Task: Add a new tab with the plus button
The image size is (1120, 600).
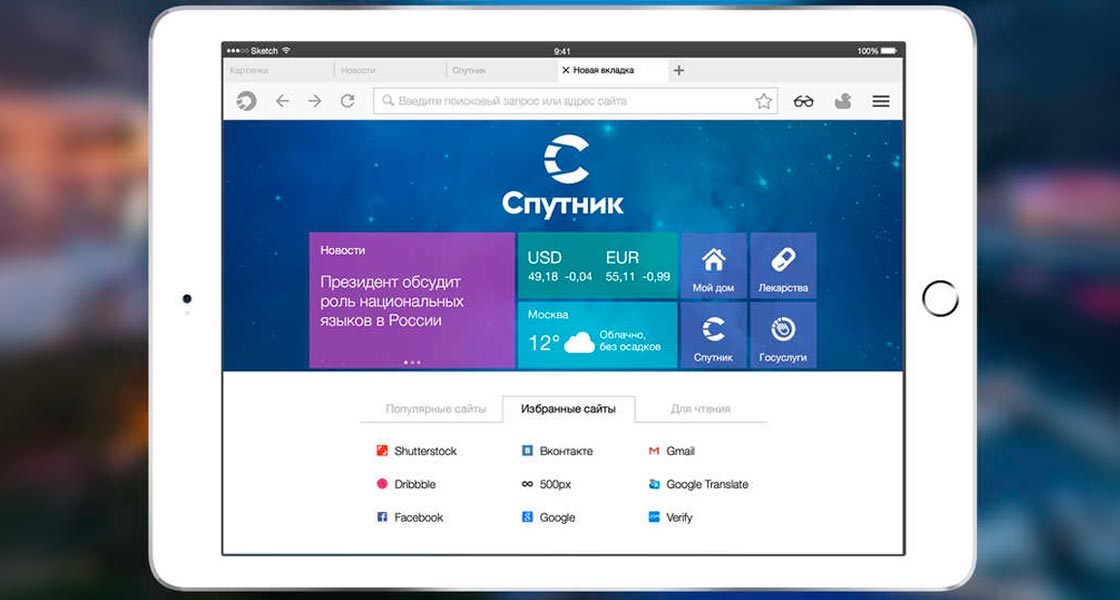Action: coord(679,70)
